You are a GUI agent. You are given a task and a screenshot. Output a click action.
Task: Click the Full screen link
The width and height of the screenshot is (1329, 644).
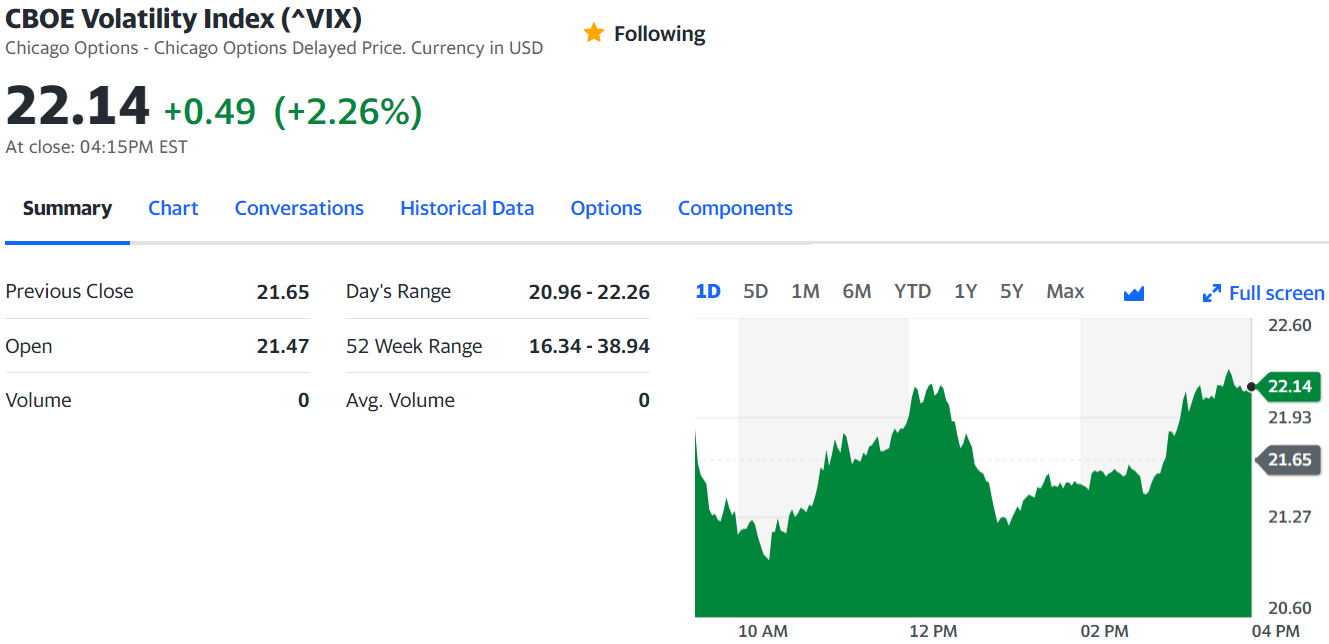pyautogui.click(x=1276, y=293)
